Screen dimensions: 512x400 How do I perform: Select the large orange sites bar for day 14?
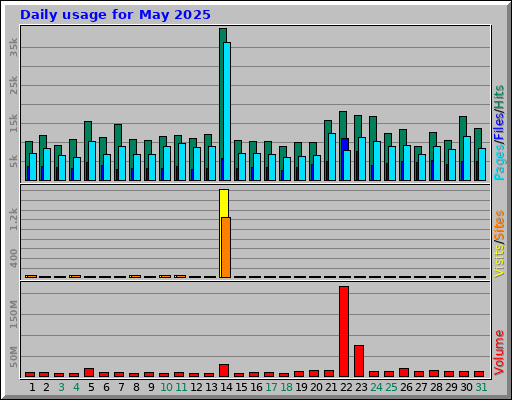(226, 247)
